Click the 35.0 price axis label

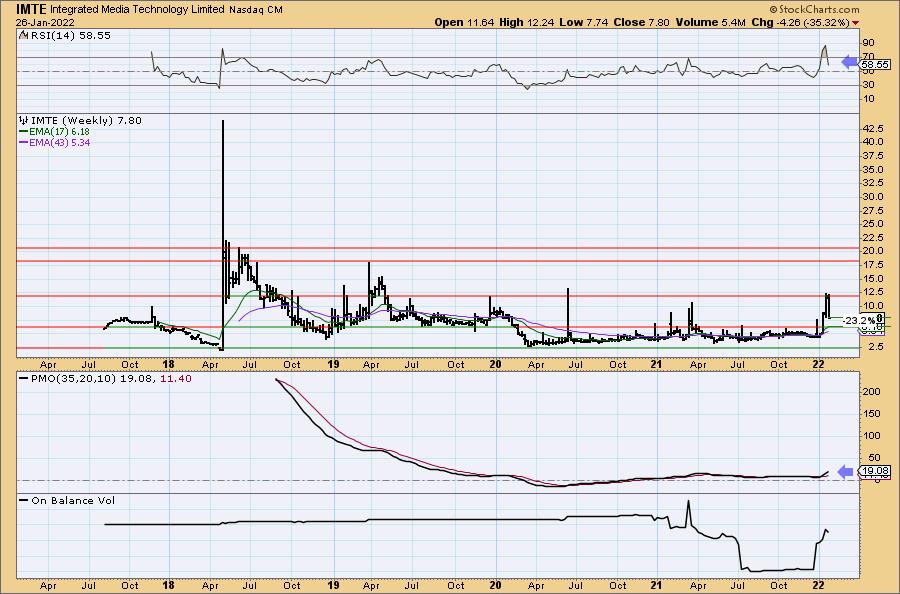point(872,169)
